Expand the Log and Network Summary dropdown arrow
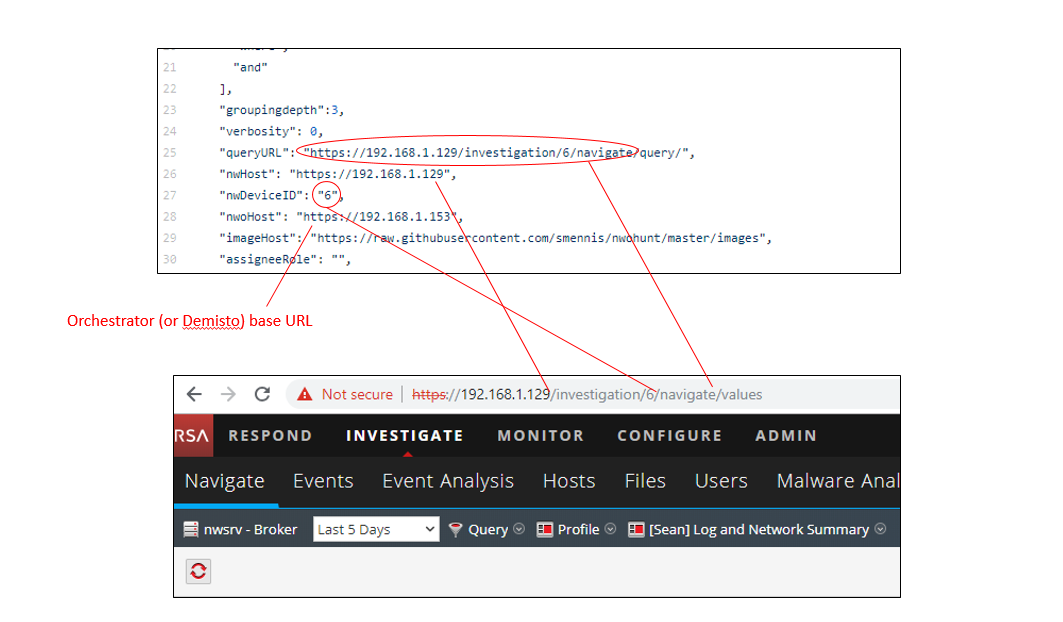Image resolution: width=1063 pixels, height=622 pixels. [880, 529]
